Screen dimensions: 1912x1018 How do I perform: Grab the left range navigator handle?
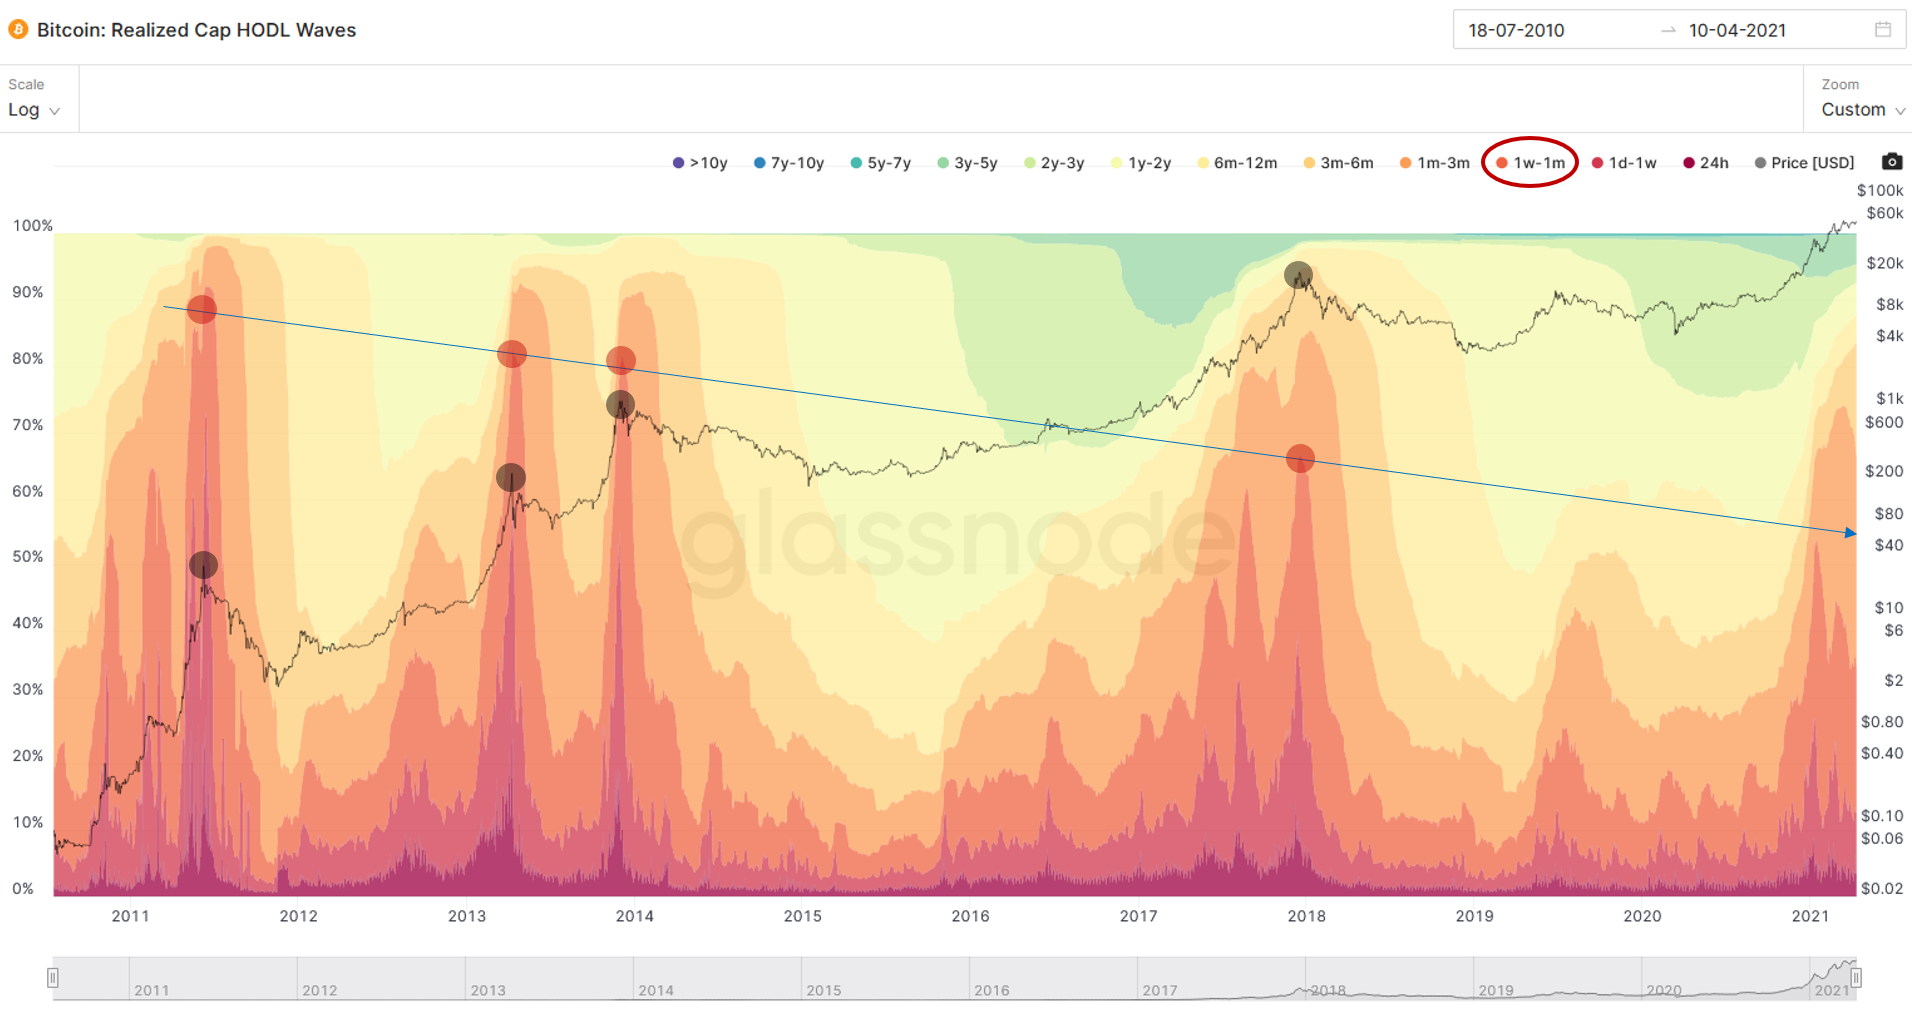pos(53,977)
